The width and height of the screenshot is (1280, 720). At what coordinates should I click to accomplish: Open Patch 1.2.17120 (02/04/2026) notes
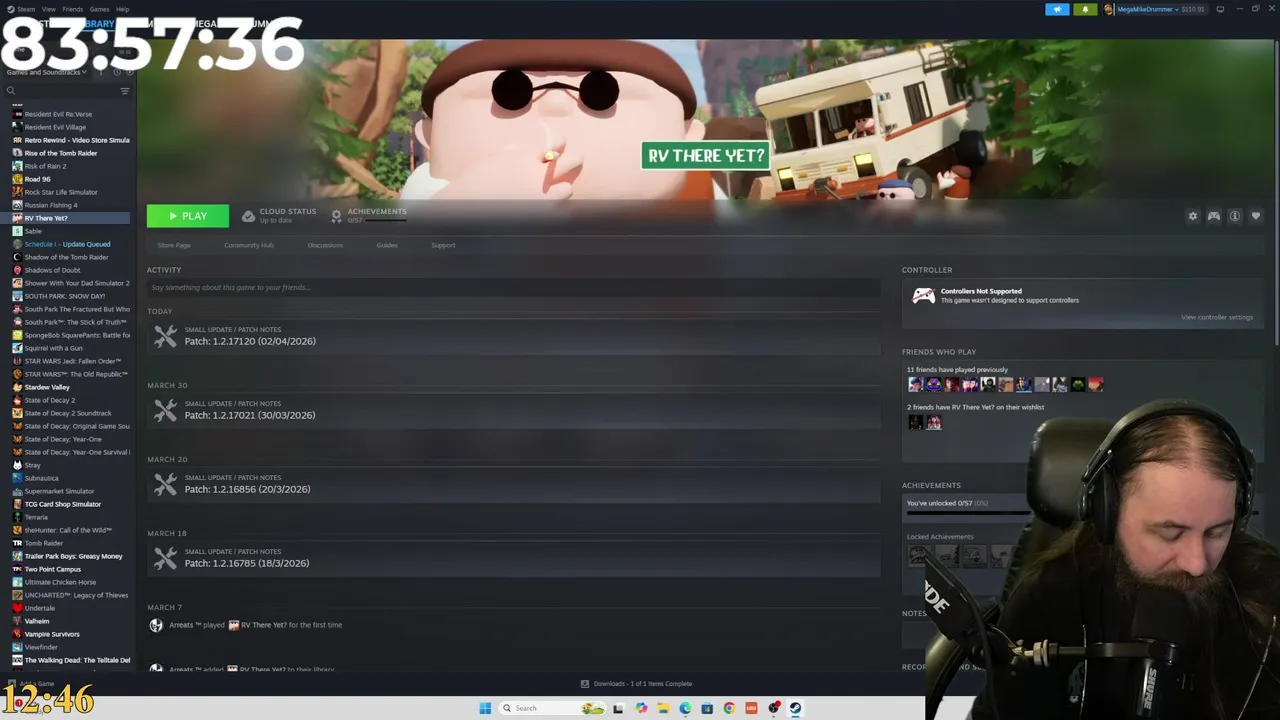[x=513, y=337]
